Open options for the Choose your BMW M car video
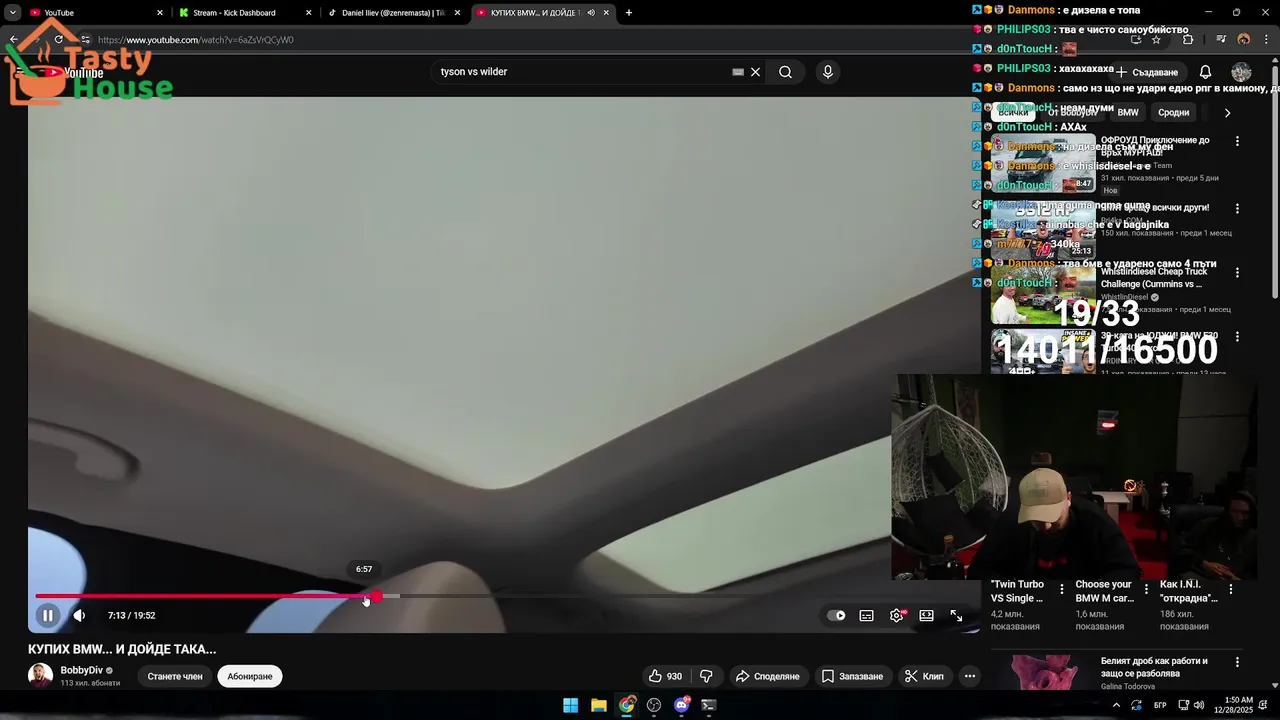 click(x=1146, y=589)
